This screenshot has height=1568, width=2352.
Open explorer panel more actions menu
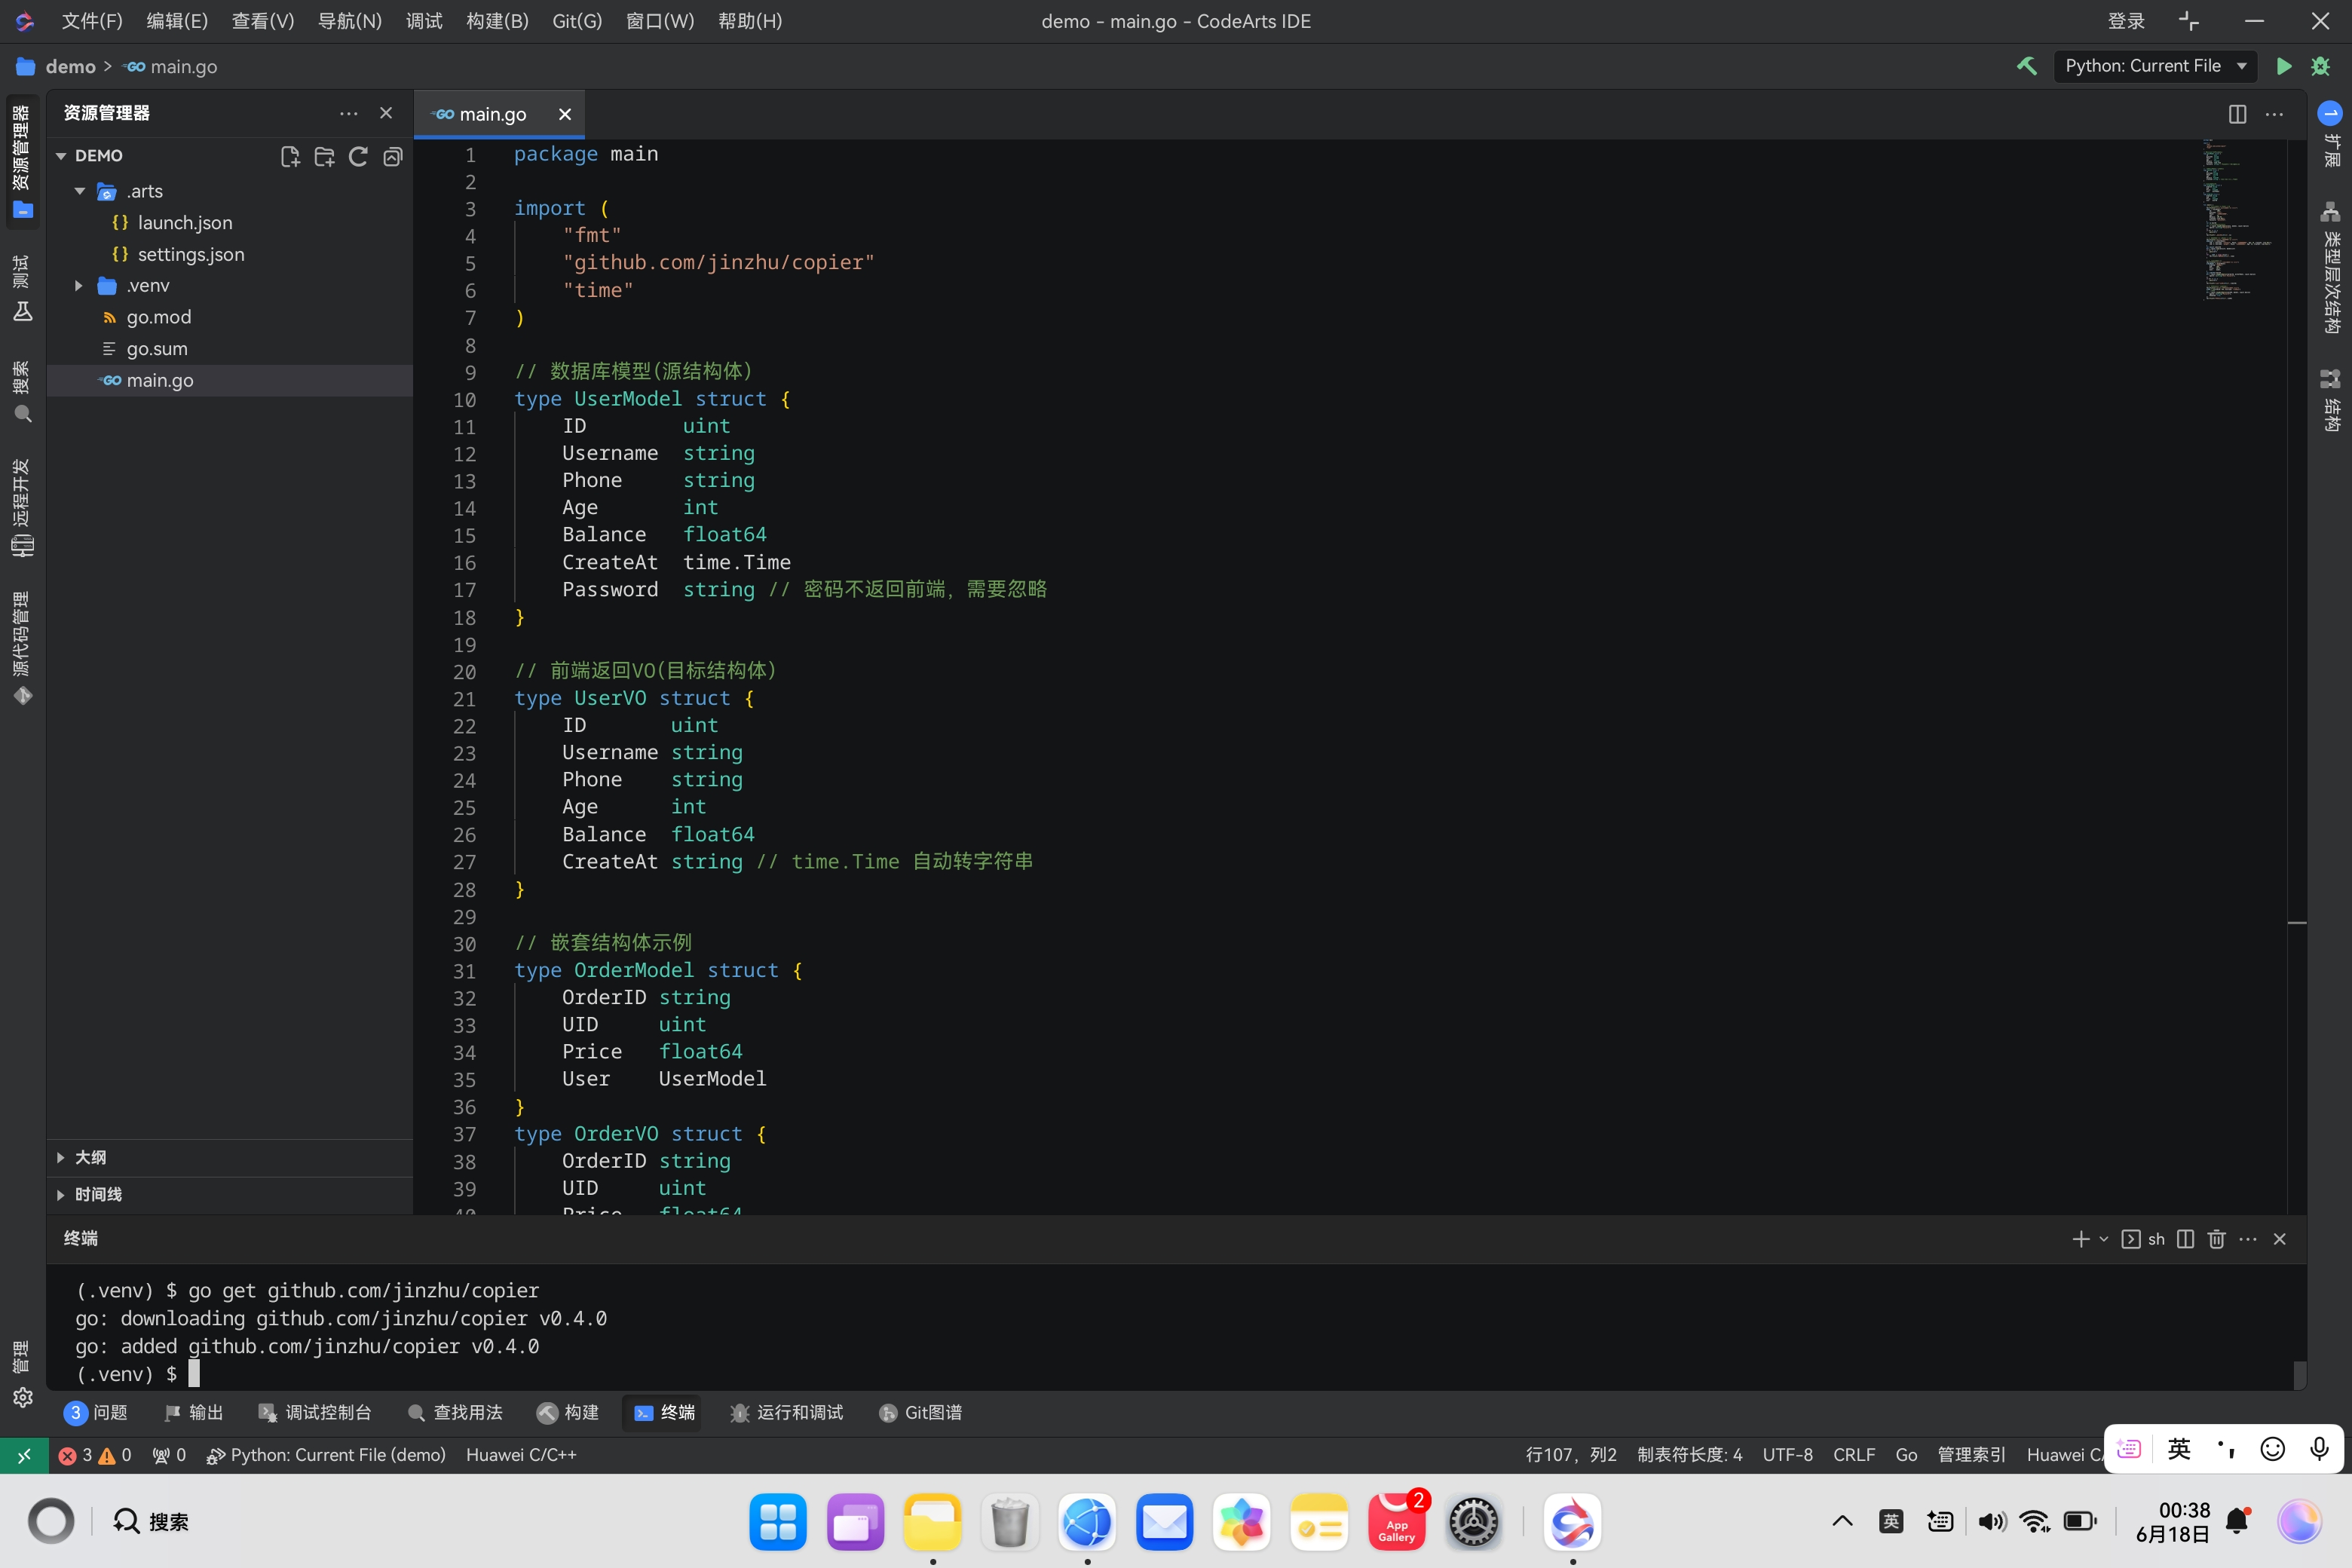tap(348, 113)
